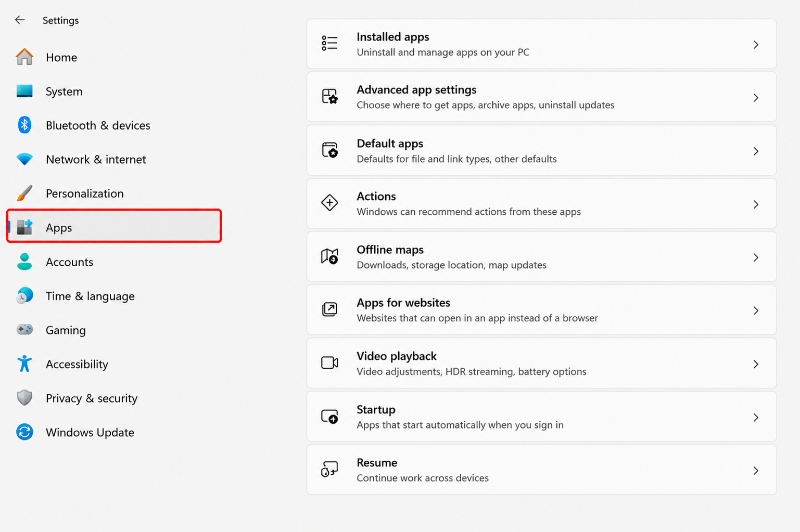Click 'Video adjustments, HDR streaming' description

pyautogui.click(x=471, y=372)
